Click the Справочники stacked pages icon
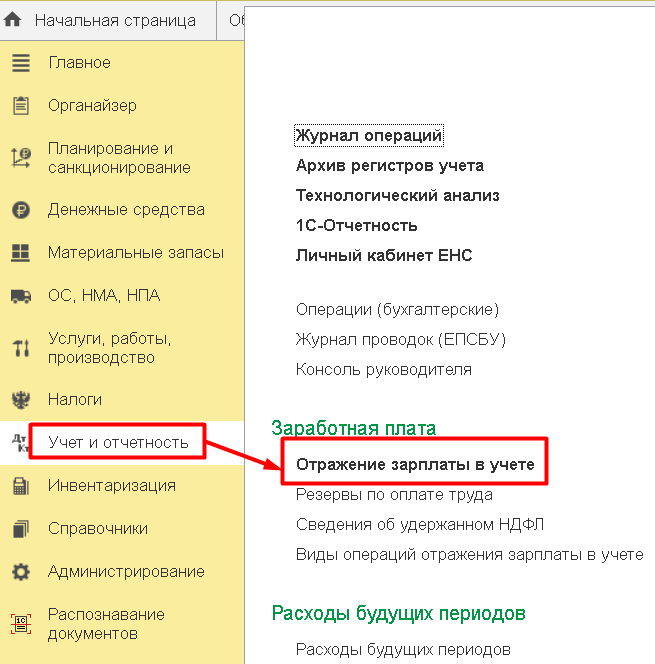This screenshot has height=664, width=655. (x=21, y=529)
